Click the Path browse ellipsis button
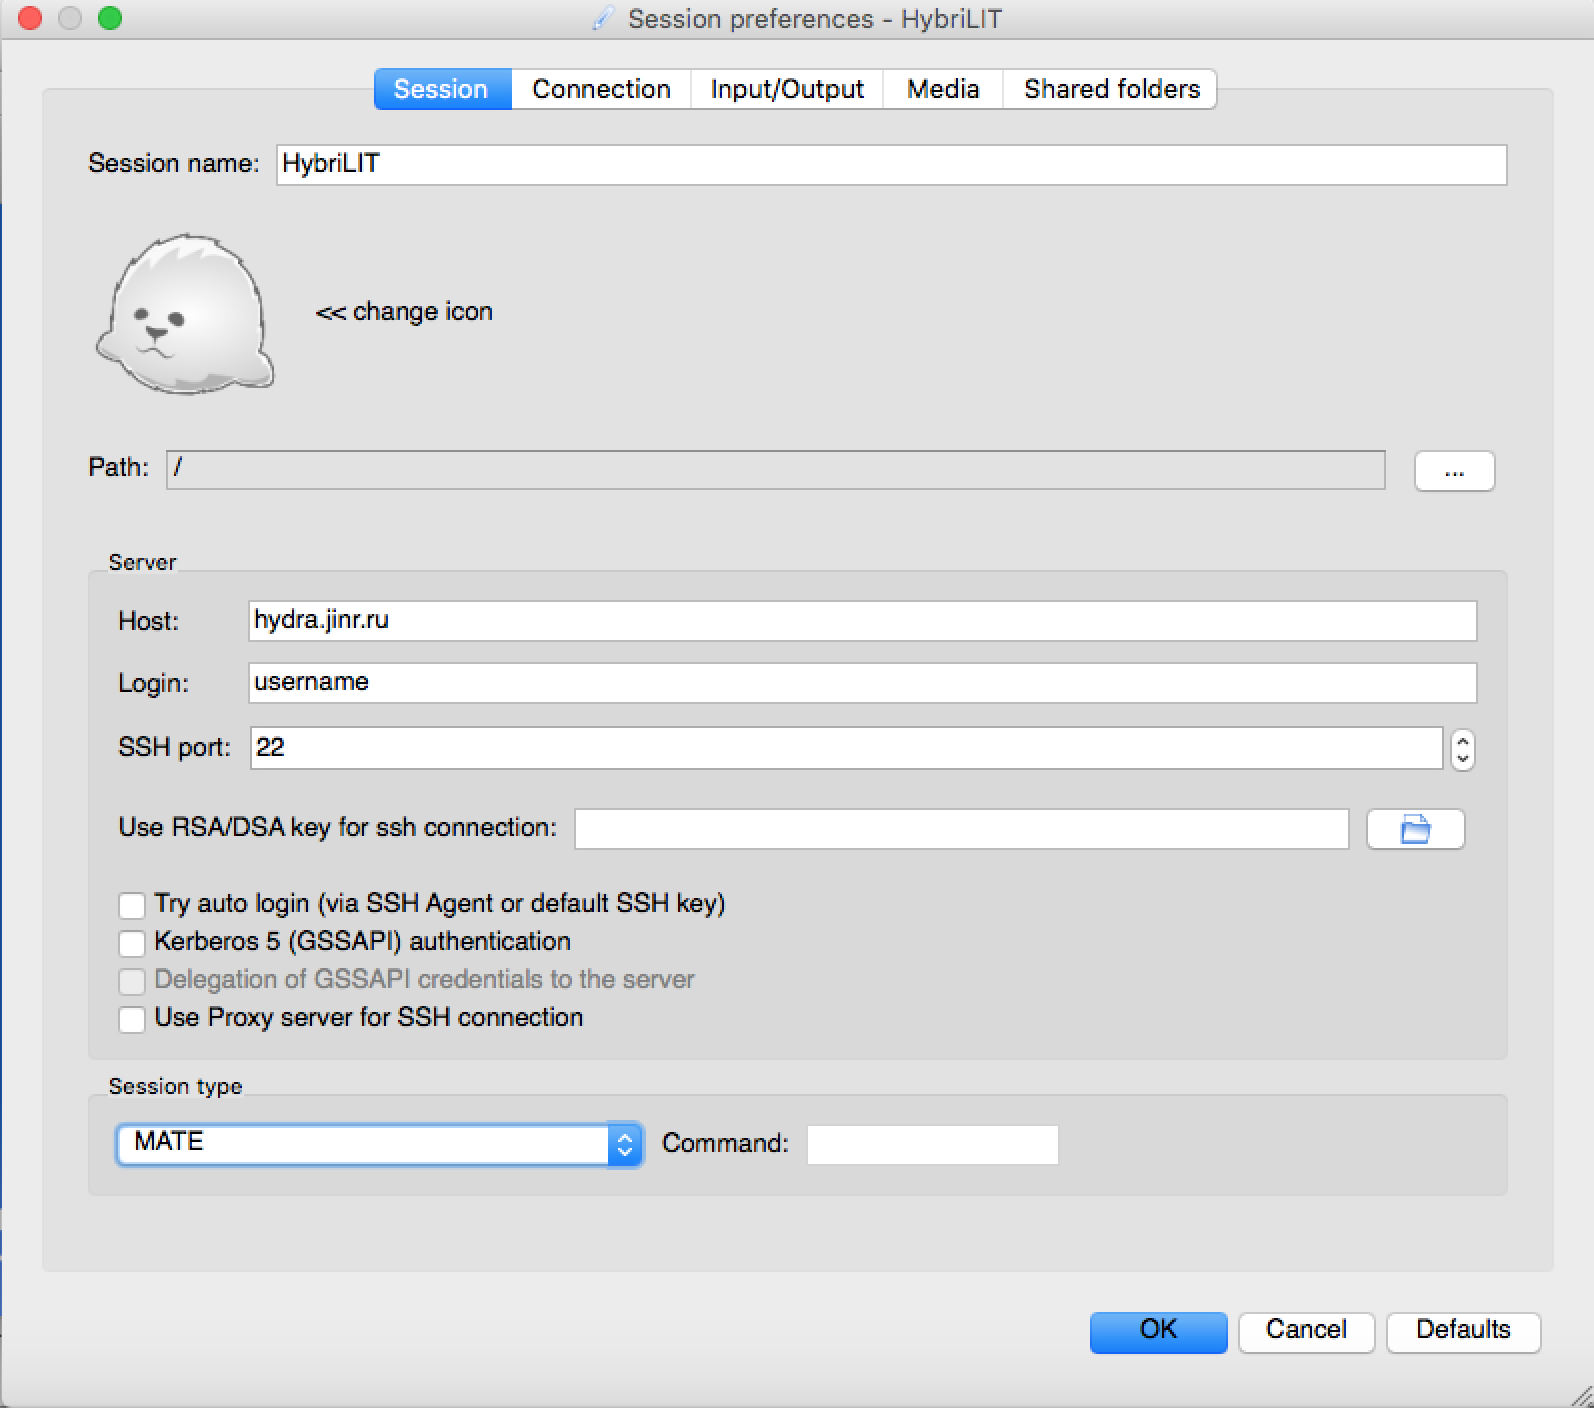The image size is (1594, 1408). click(1454, 471)
